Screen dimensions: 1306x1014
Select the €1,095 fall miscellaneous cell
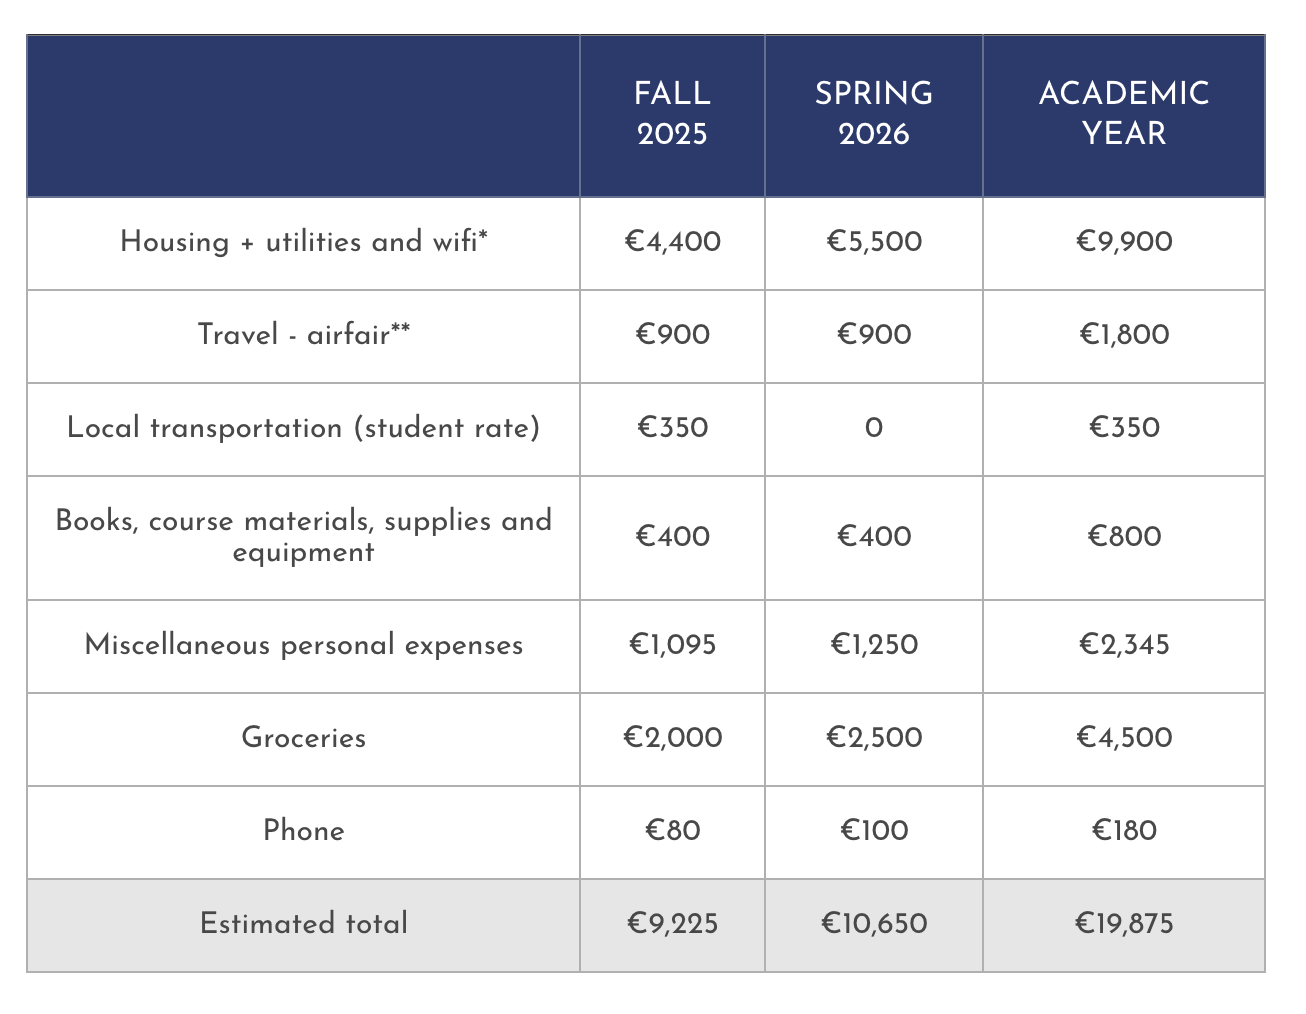click(x=672, y=645)
